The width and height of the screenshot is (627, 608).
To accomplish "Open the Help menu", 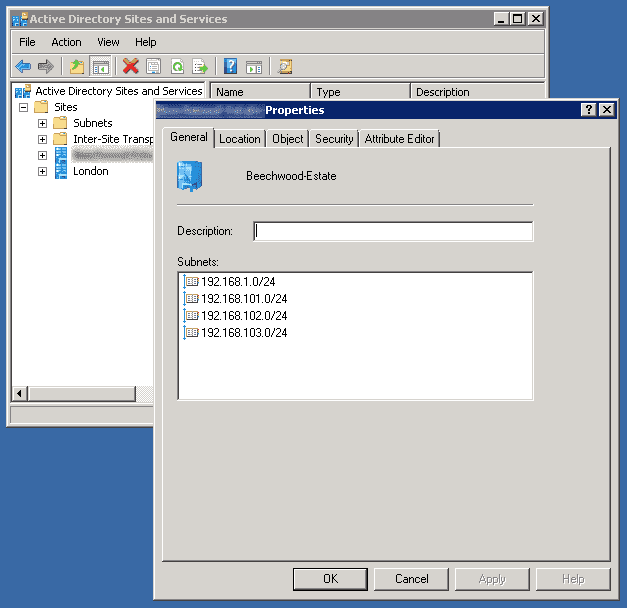I will pyautogui.click(x=146, y=42).
